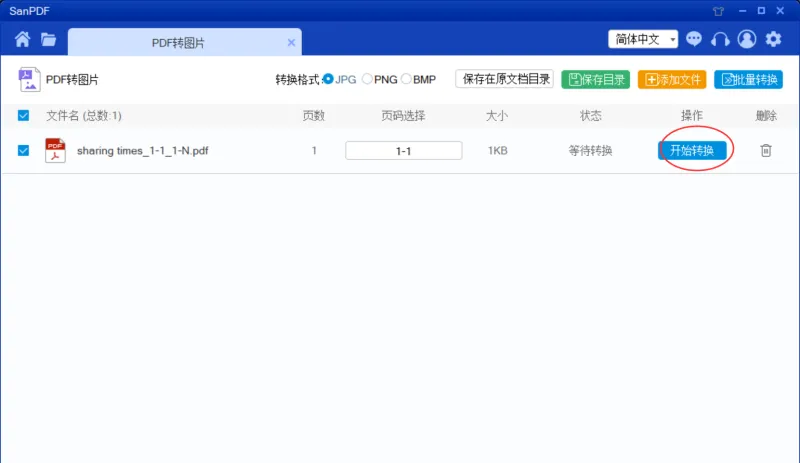
Task: Click the 1-1 page range field
Action: click(x=404, y=151)
